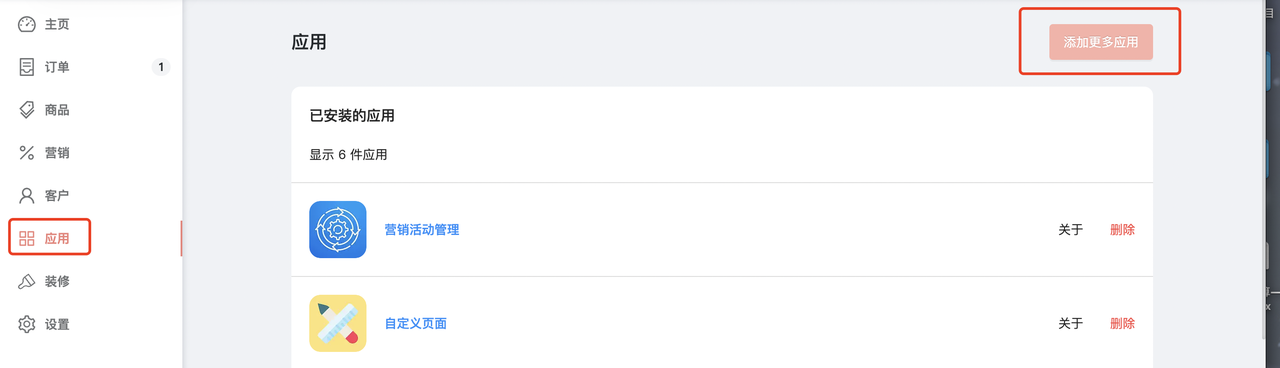Click 删除 for 营销活动管理
Screen dimensions: 1280x368
[1123, 230]
